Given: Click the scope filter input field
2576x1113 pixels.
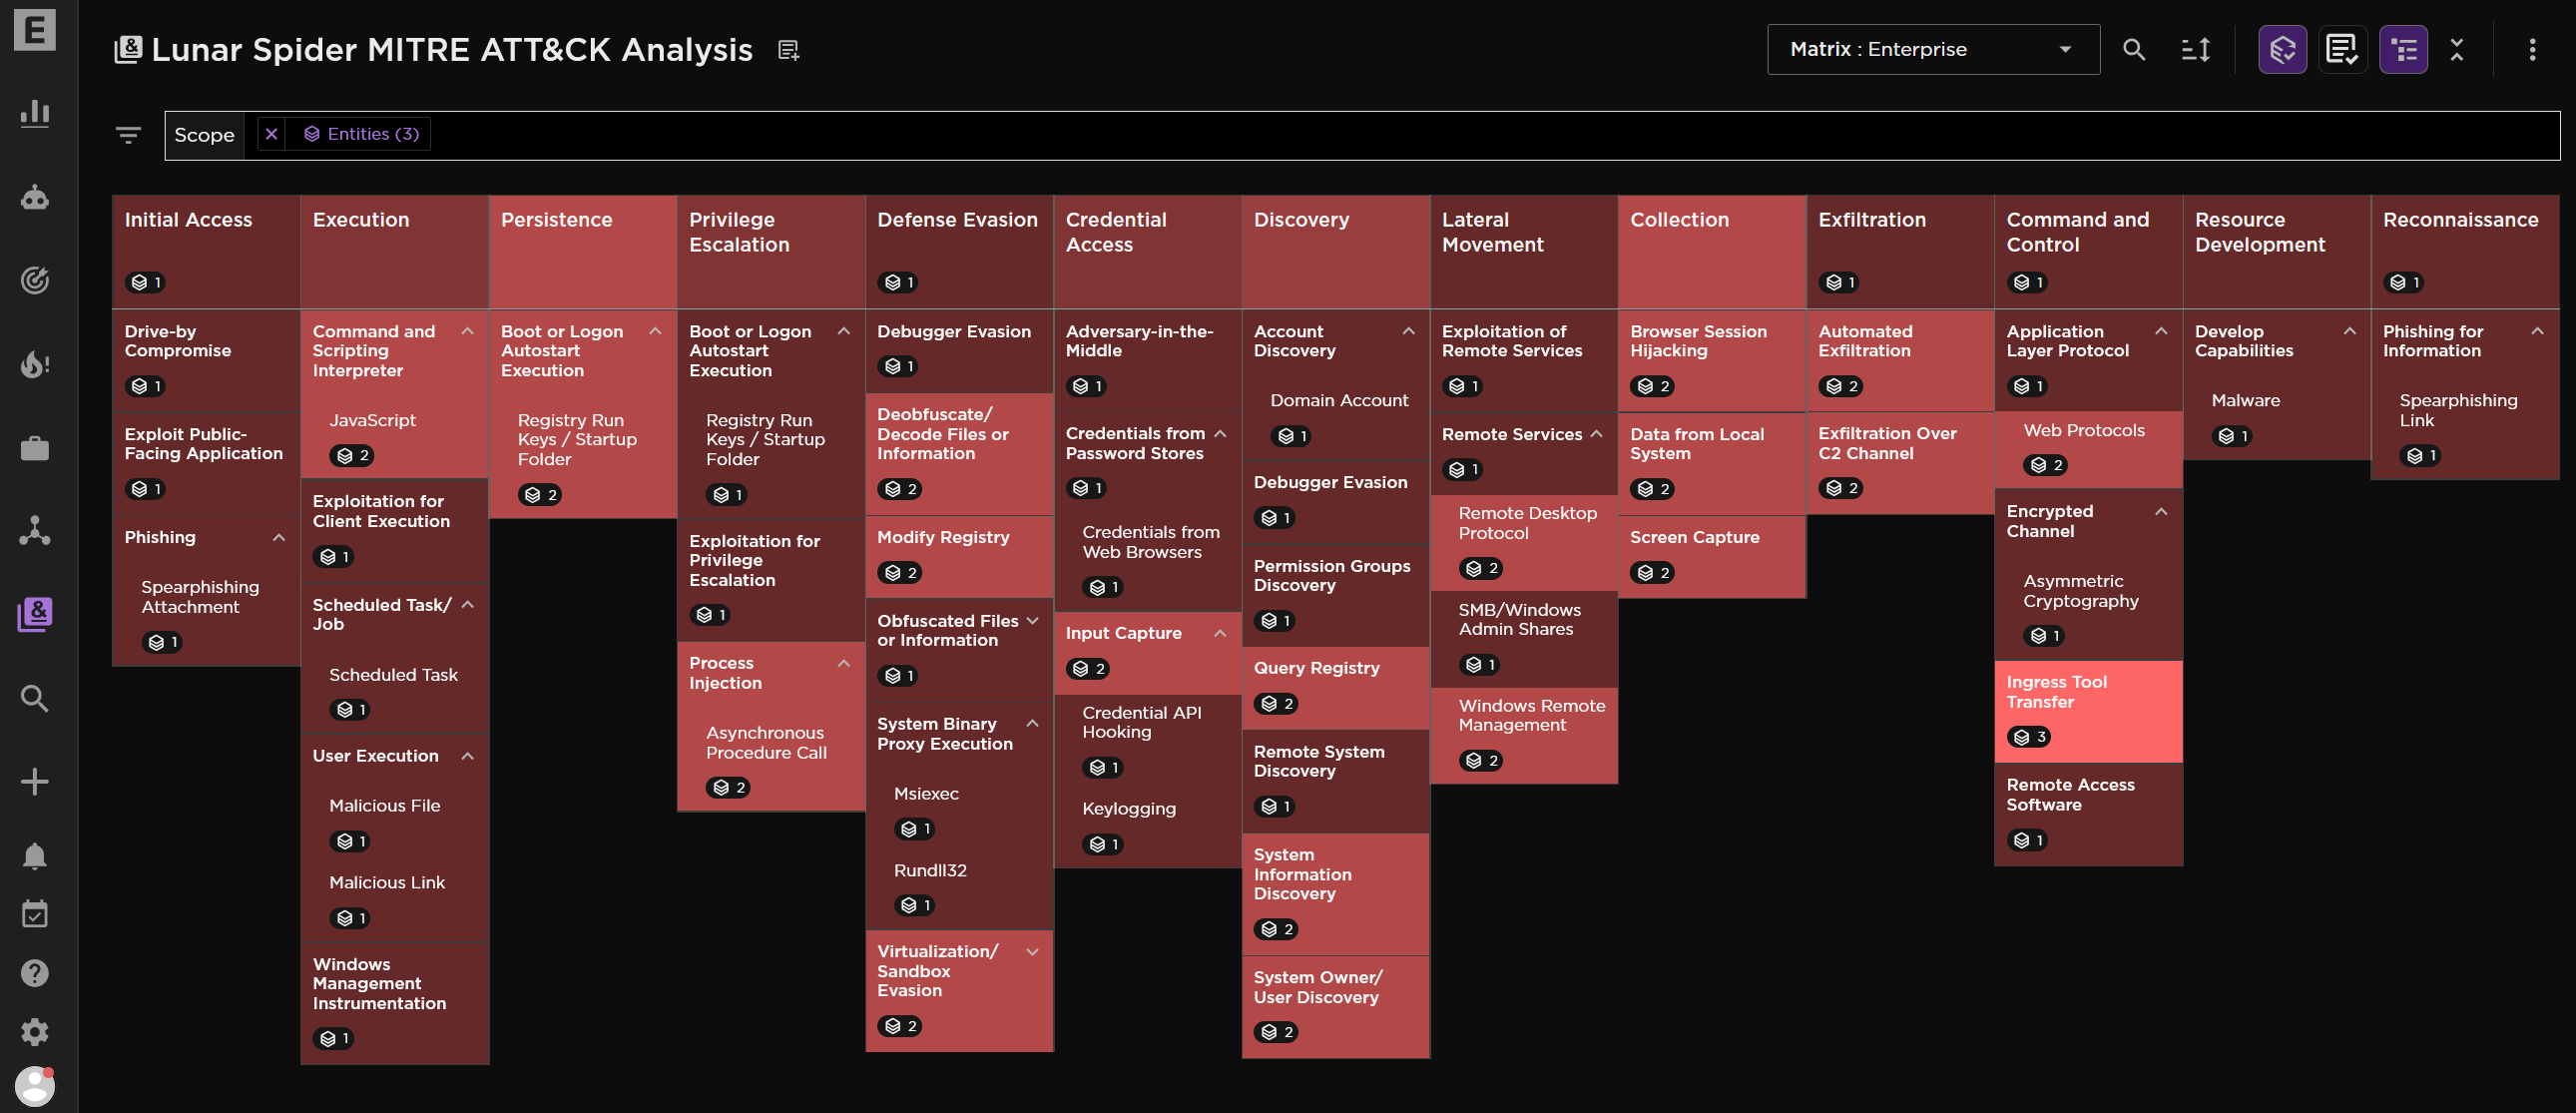Looking at the screenshot, I should [1400, 135].
